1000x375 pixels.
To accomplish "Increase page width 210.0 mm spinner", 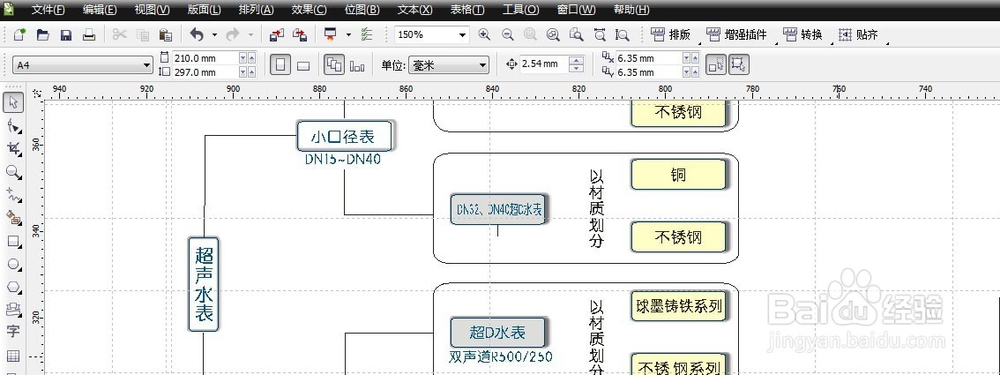I will click(x=252, y=57).
